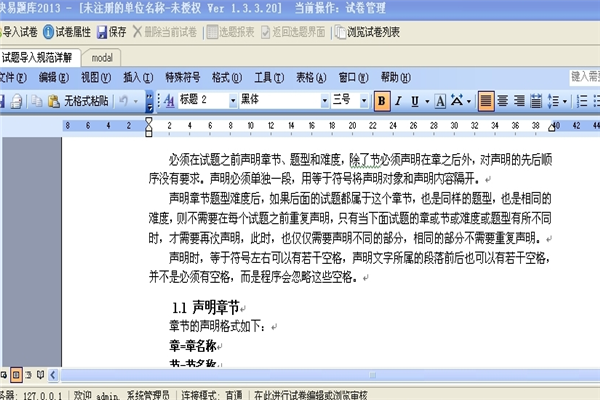Open the 视图(V) menu
600x400 pixels.
click(x=96, y=78)
